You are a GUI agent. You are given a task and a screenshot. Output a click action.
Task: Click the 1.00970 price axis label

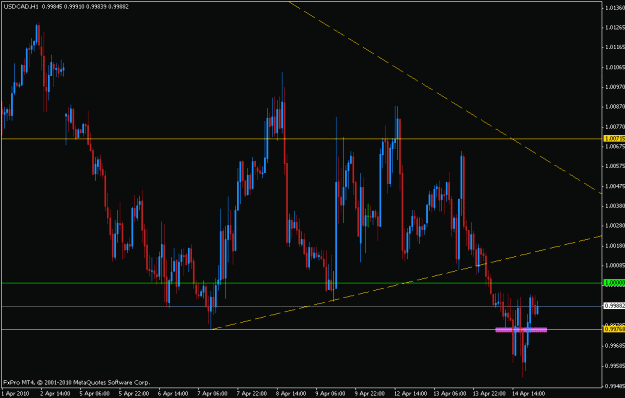coord(615,86)
